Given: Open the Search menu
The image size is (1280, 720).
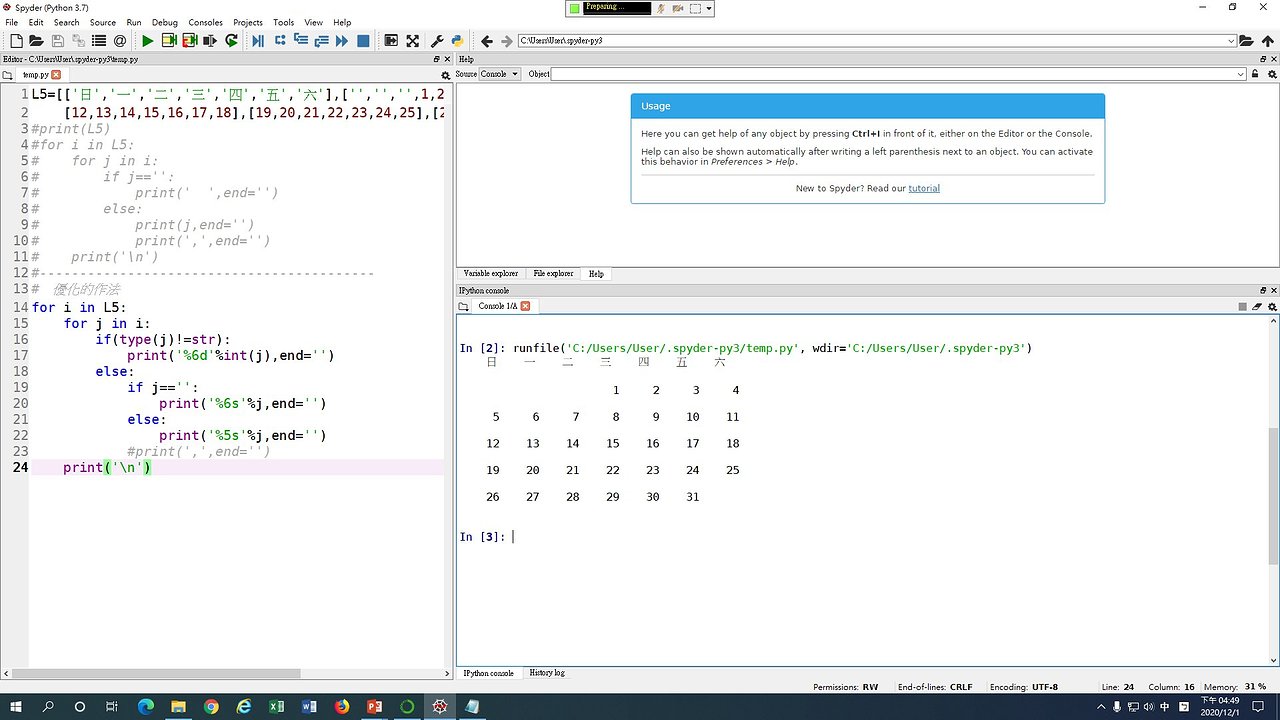Looking at the screenshot, I should [66, 22].
